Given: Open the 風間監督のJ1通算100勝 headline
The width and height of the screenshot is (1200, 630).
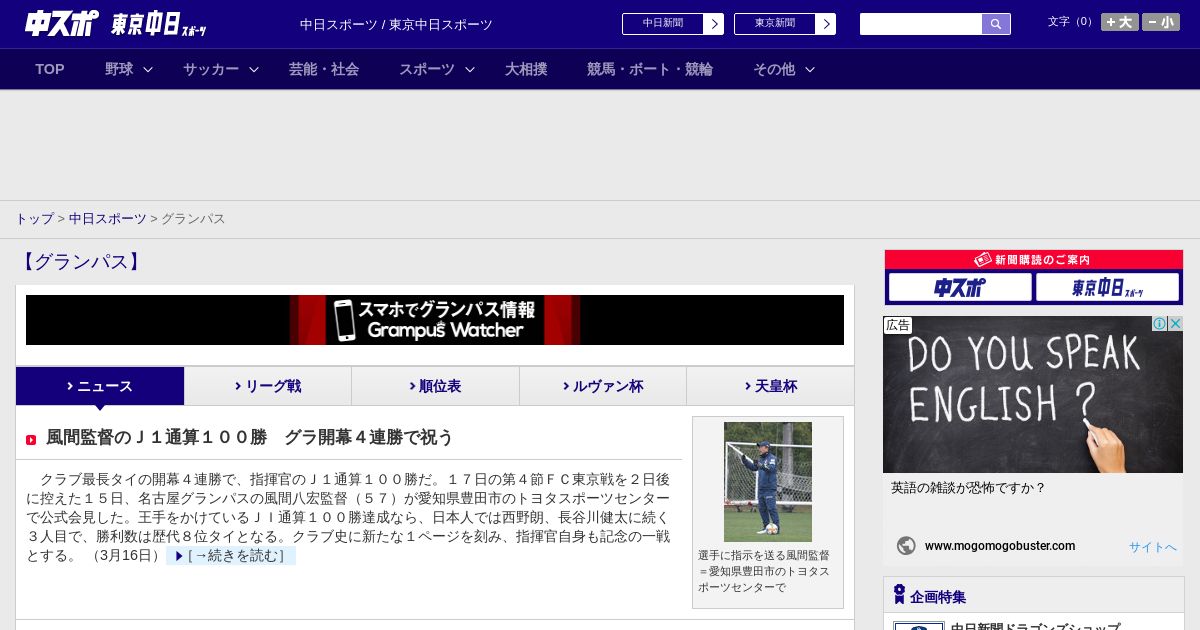Looking at the screenshot, I should [250, 438].
